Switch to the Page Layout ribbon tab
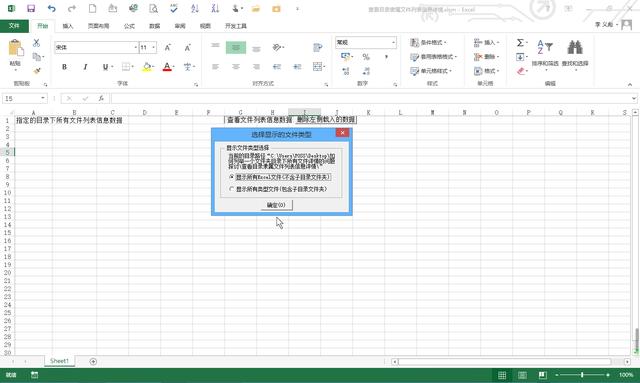Image resolution: width=640 pixels, height=383 pixels. click(98, 26)
